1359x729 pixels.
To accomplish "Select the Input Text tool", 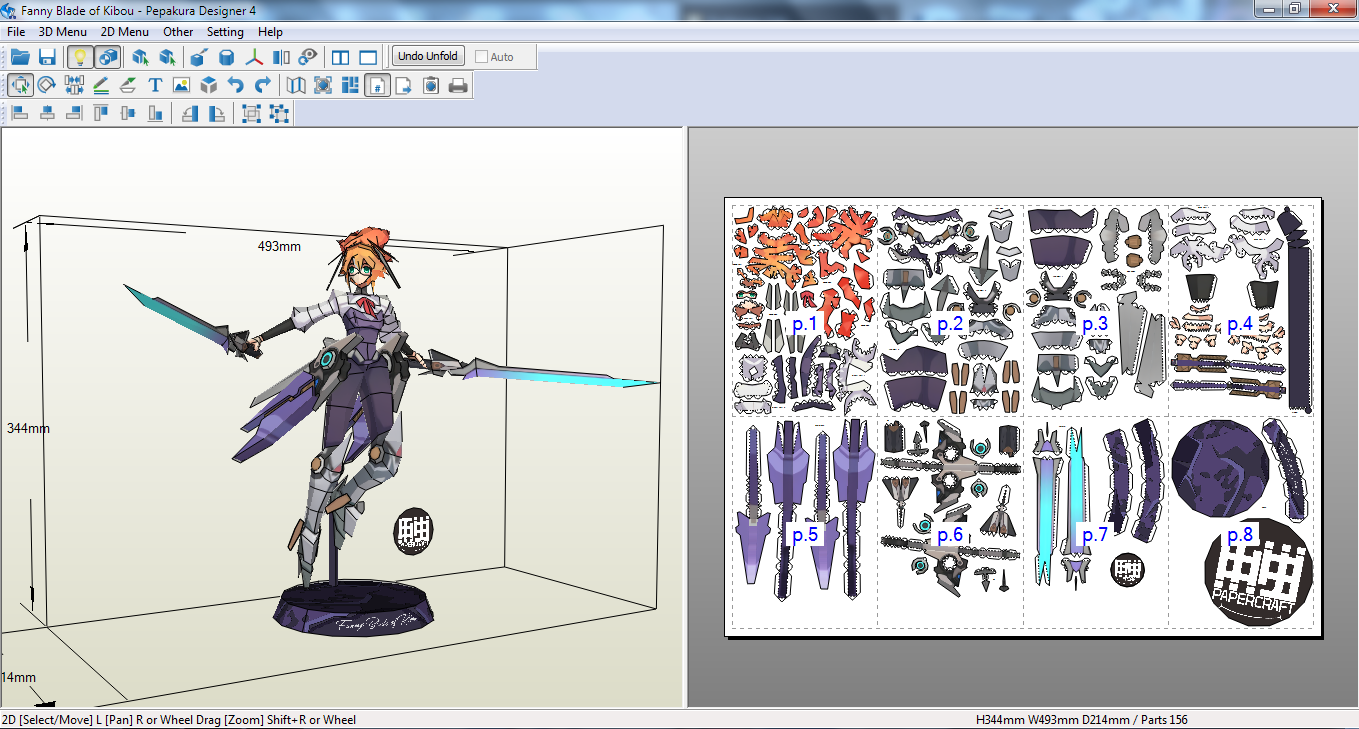I will [155, 85].
